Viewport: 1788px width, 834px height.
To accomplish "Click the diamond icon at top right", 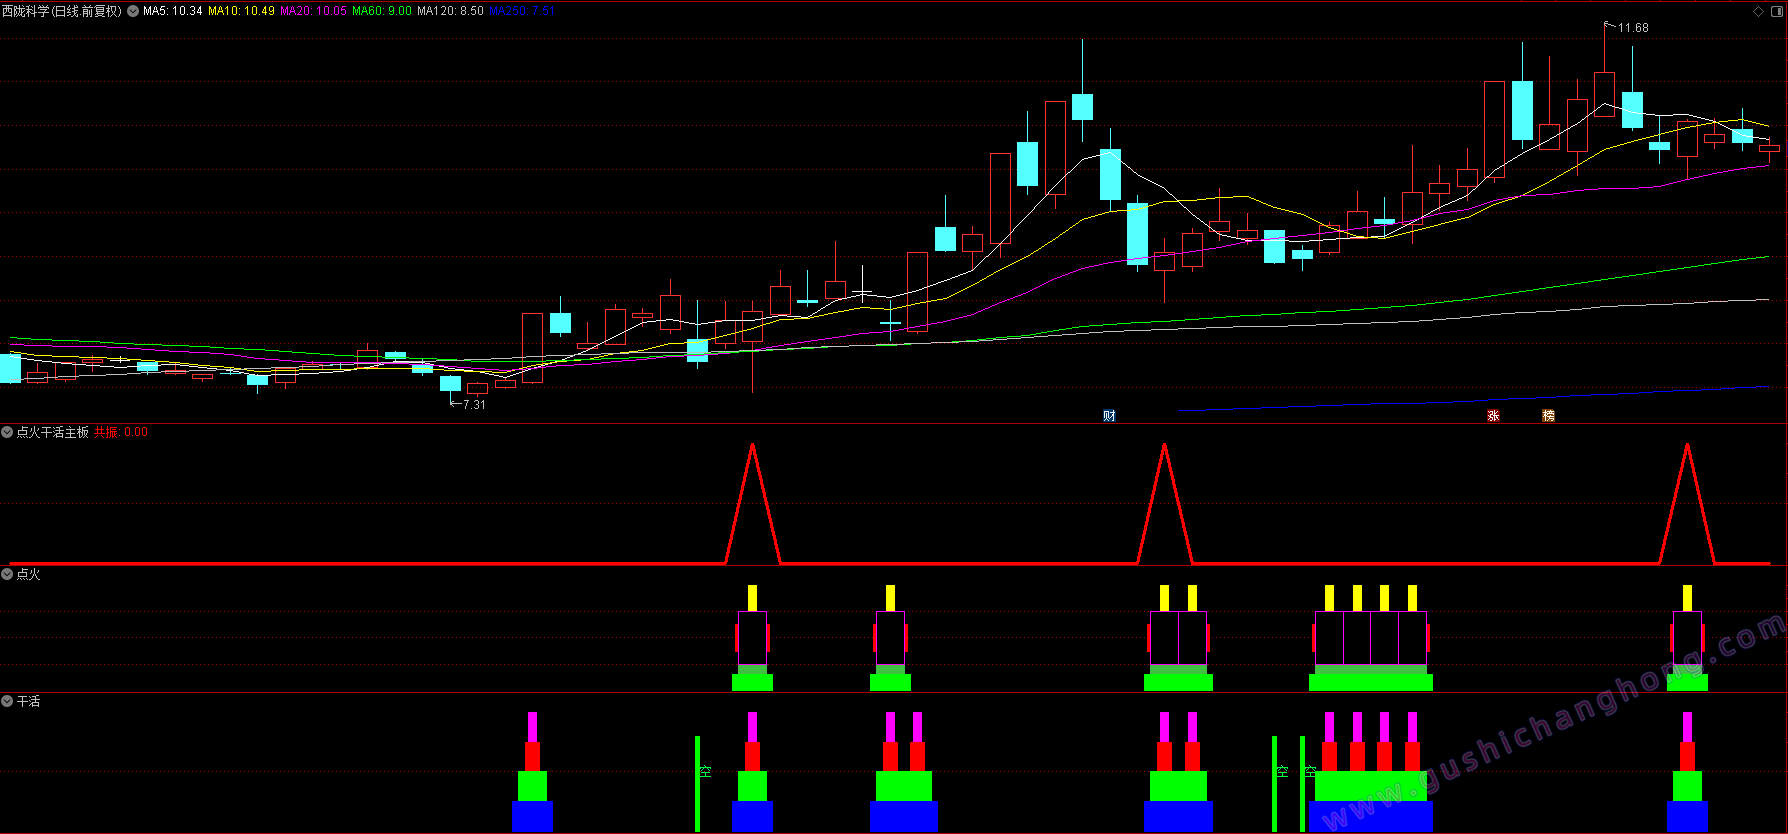I will tap(1759, 11).
